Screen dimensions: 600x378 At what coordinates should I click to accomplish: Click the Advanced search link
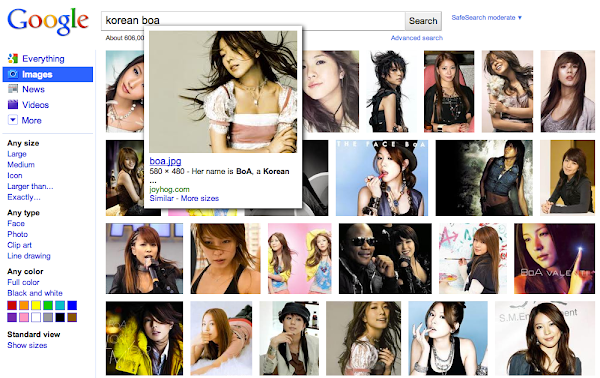416,38
